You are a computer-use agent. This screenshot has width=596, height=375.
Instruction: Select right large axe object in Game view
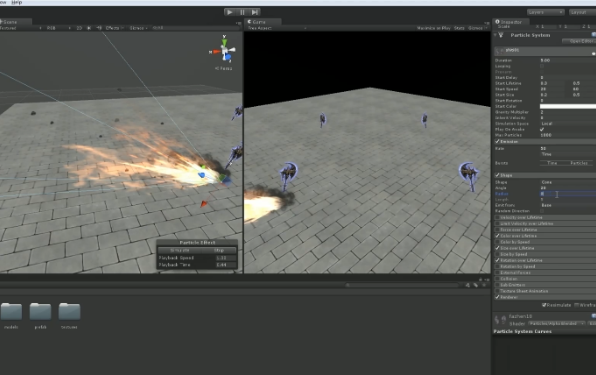pyautogui.click(x=469, y=176)
